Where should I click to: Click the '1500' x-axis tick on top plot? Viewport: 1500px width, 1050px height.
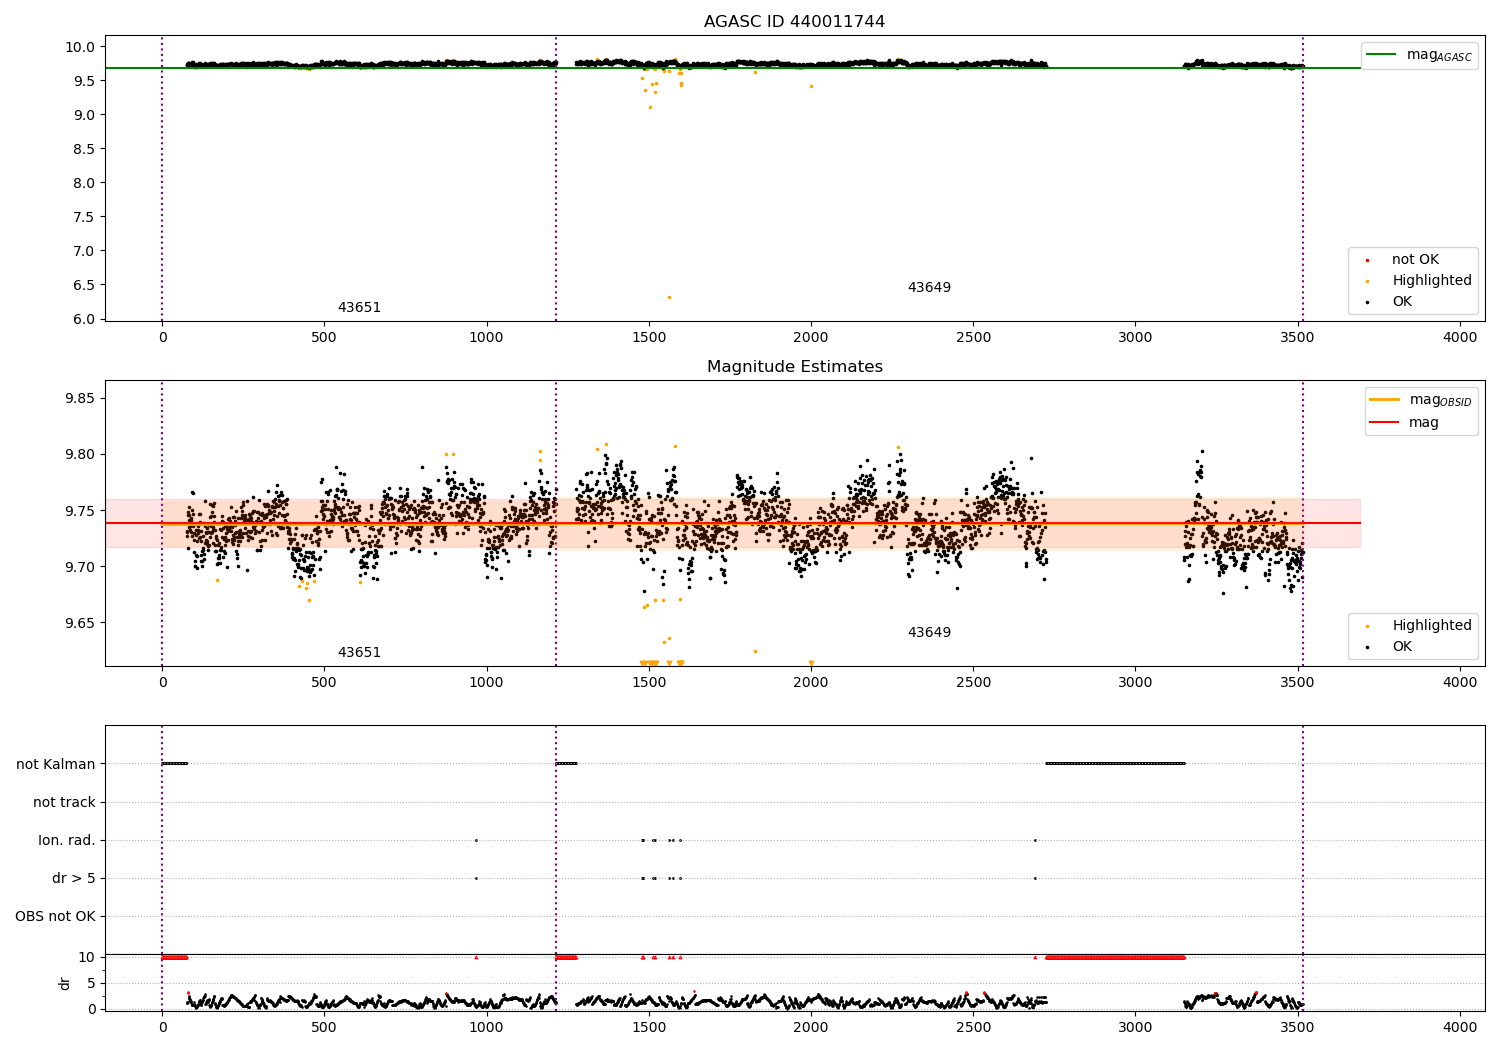pos(649,337)
